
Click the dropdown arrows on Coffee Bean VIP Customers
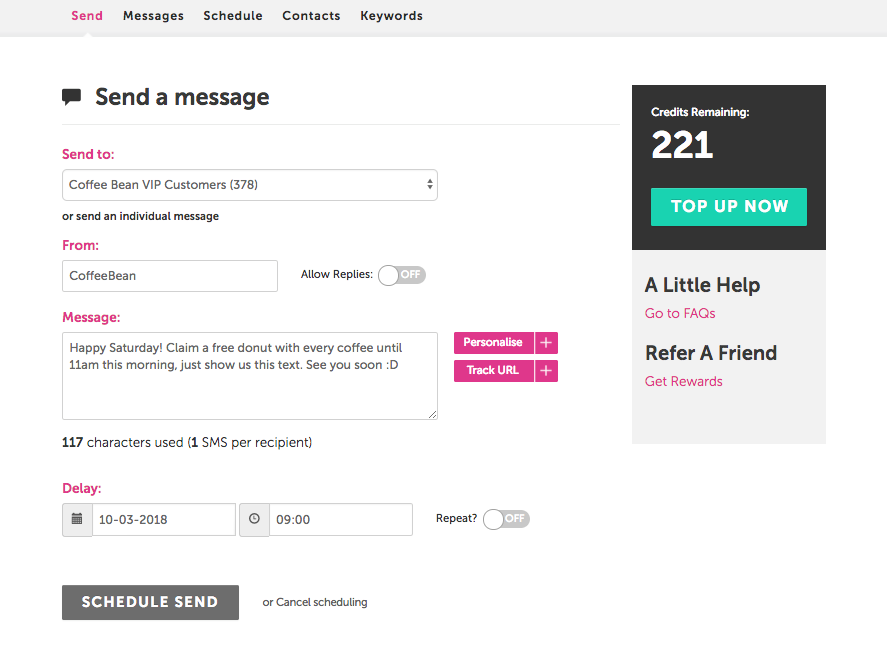[x=430, y=184]
